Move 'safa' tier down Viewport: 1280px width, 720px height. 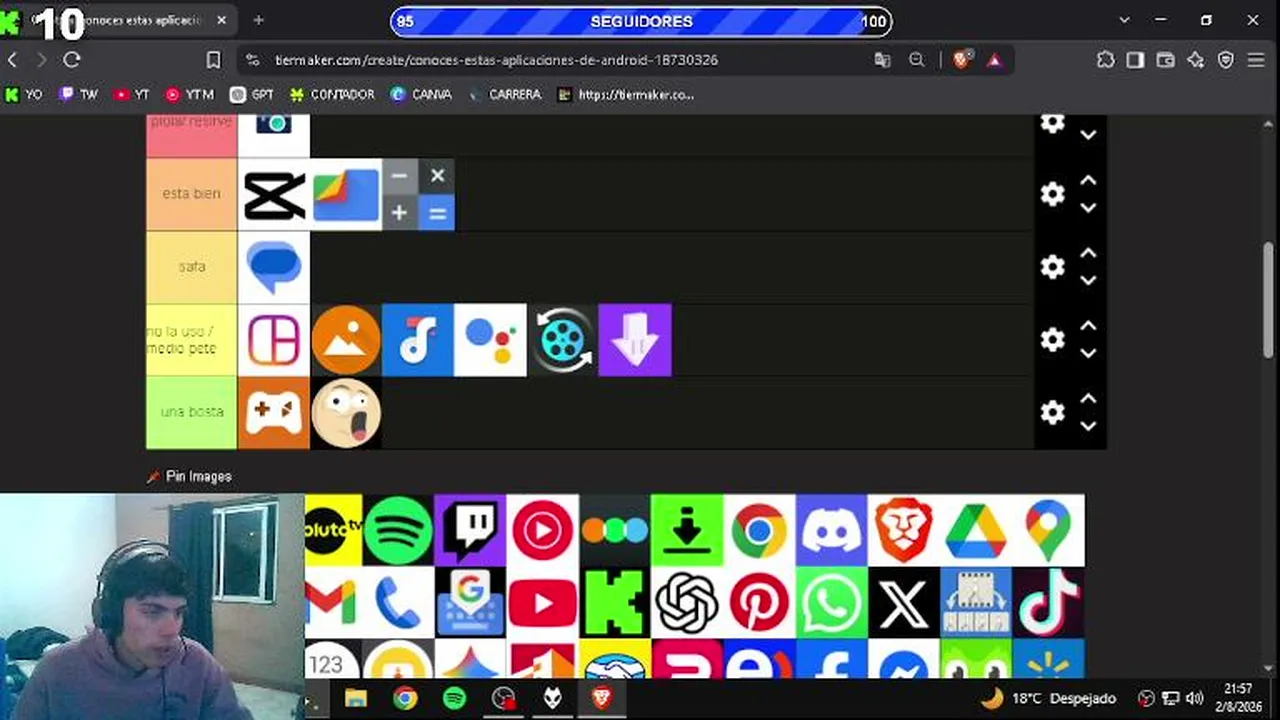(1088, 280)
